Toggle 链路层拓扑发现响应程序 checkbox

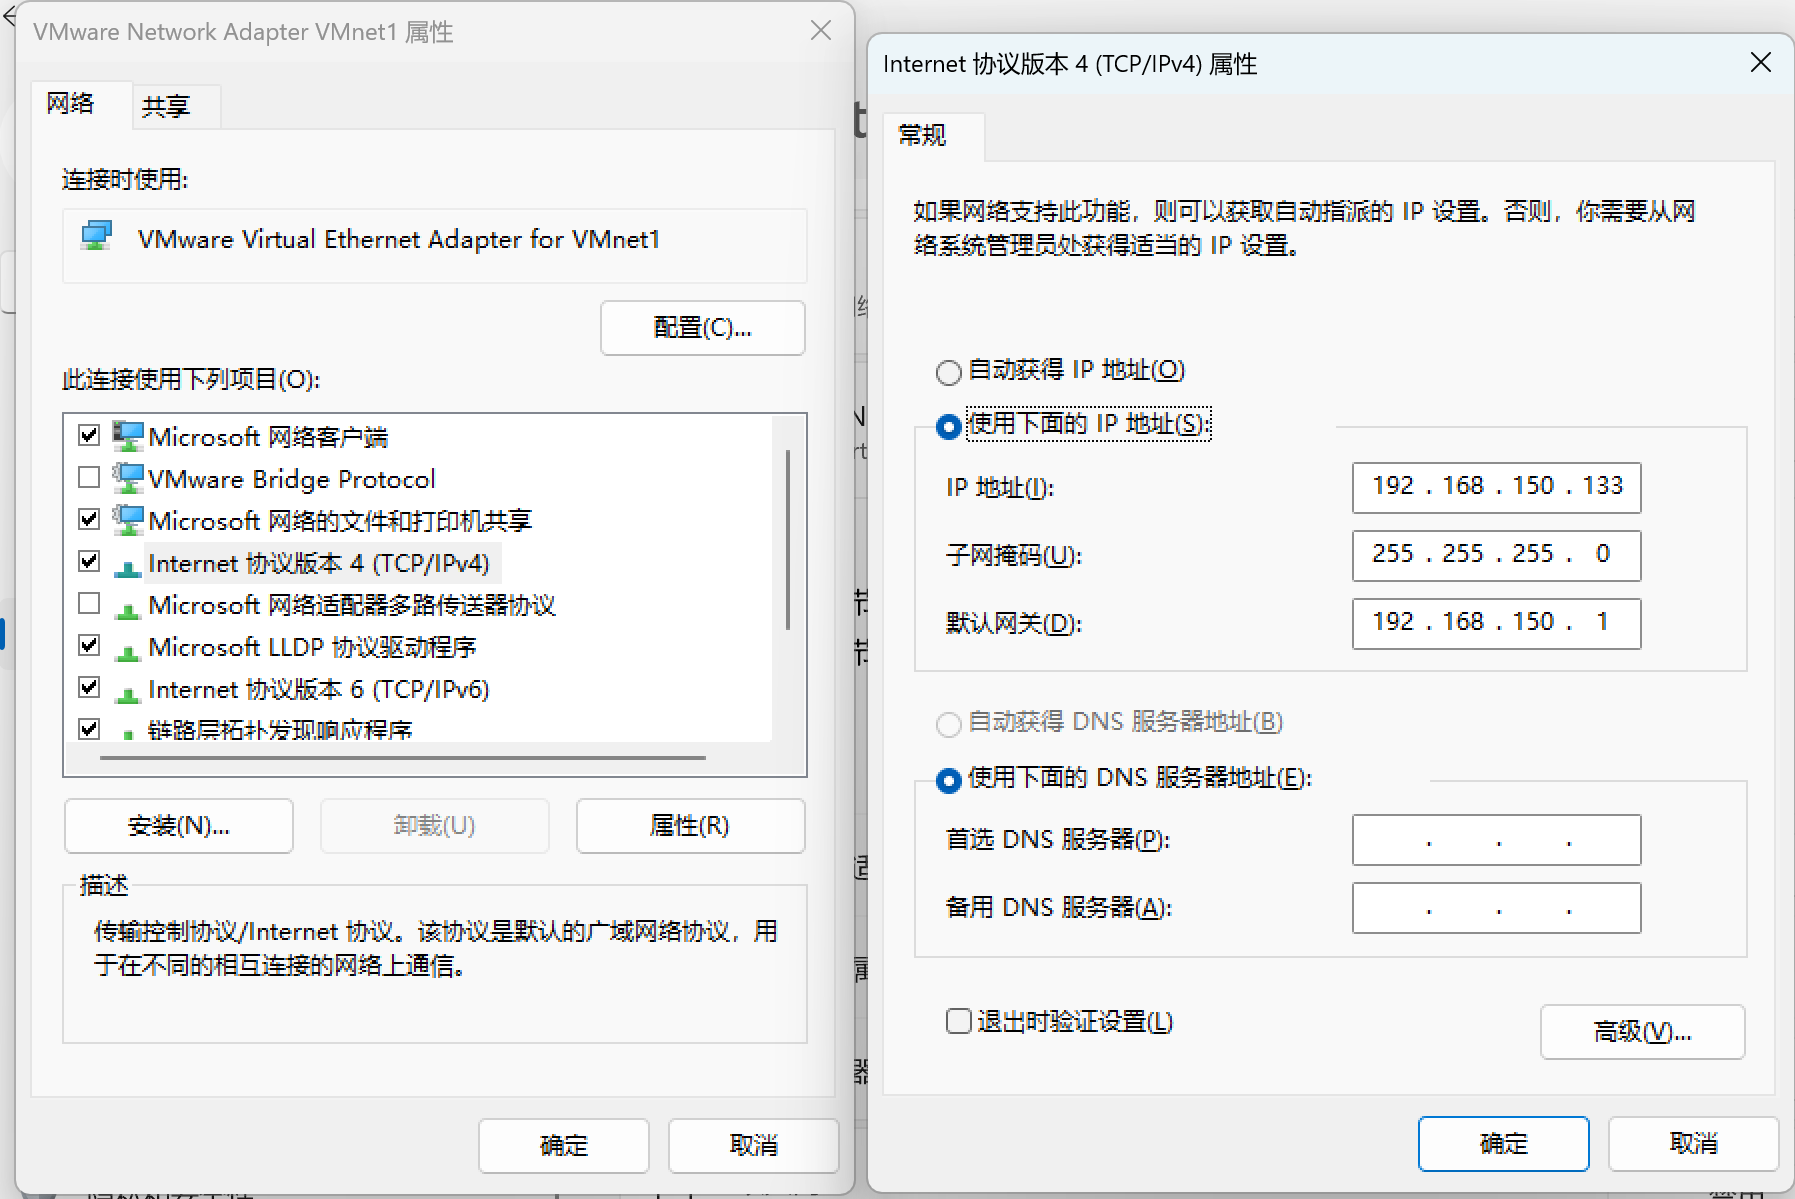coord(89,729)
